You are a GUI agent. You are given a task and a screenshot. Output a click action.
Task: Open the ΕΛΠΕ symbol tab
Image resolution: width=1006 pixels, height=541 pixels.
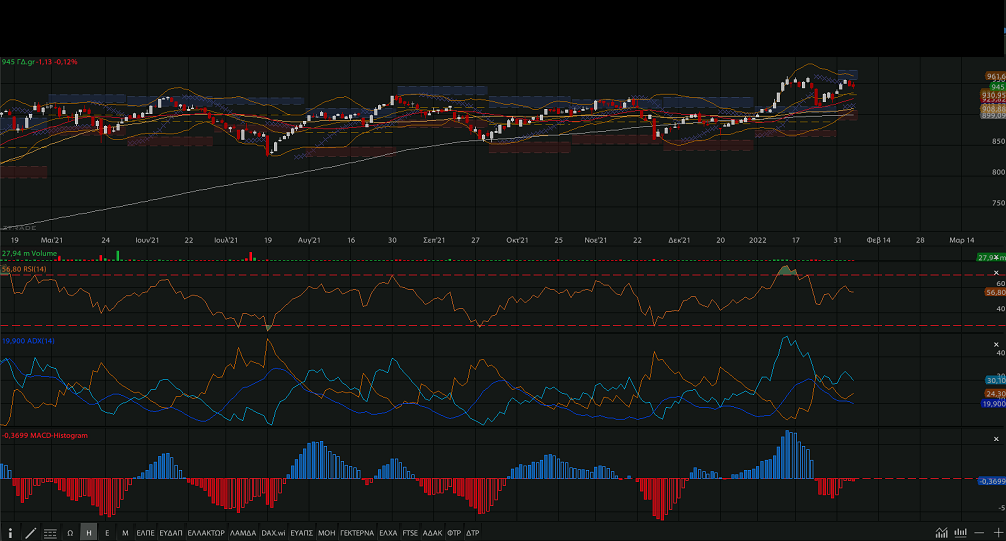tap(146, 533)
